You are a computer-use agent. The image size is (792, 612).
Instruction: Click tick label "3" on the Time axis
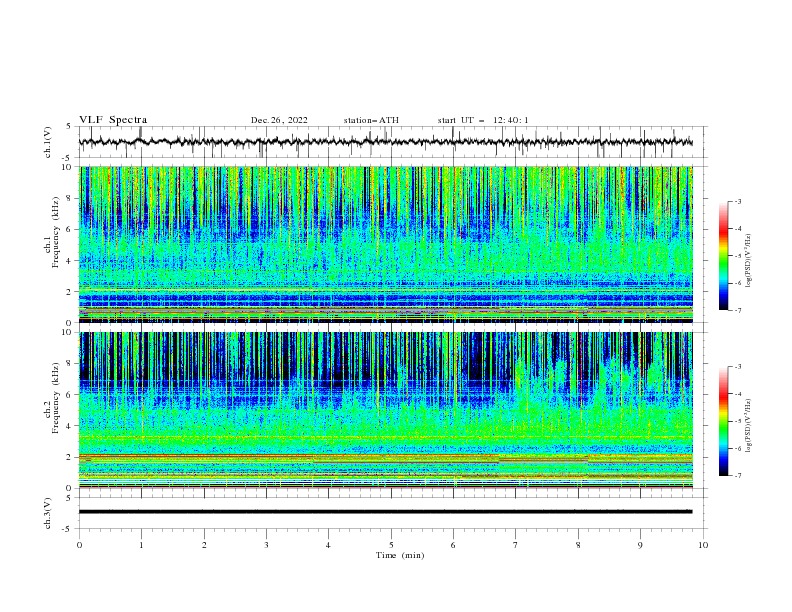coord(266,545)
